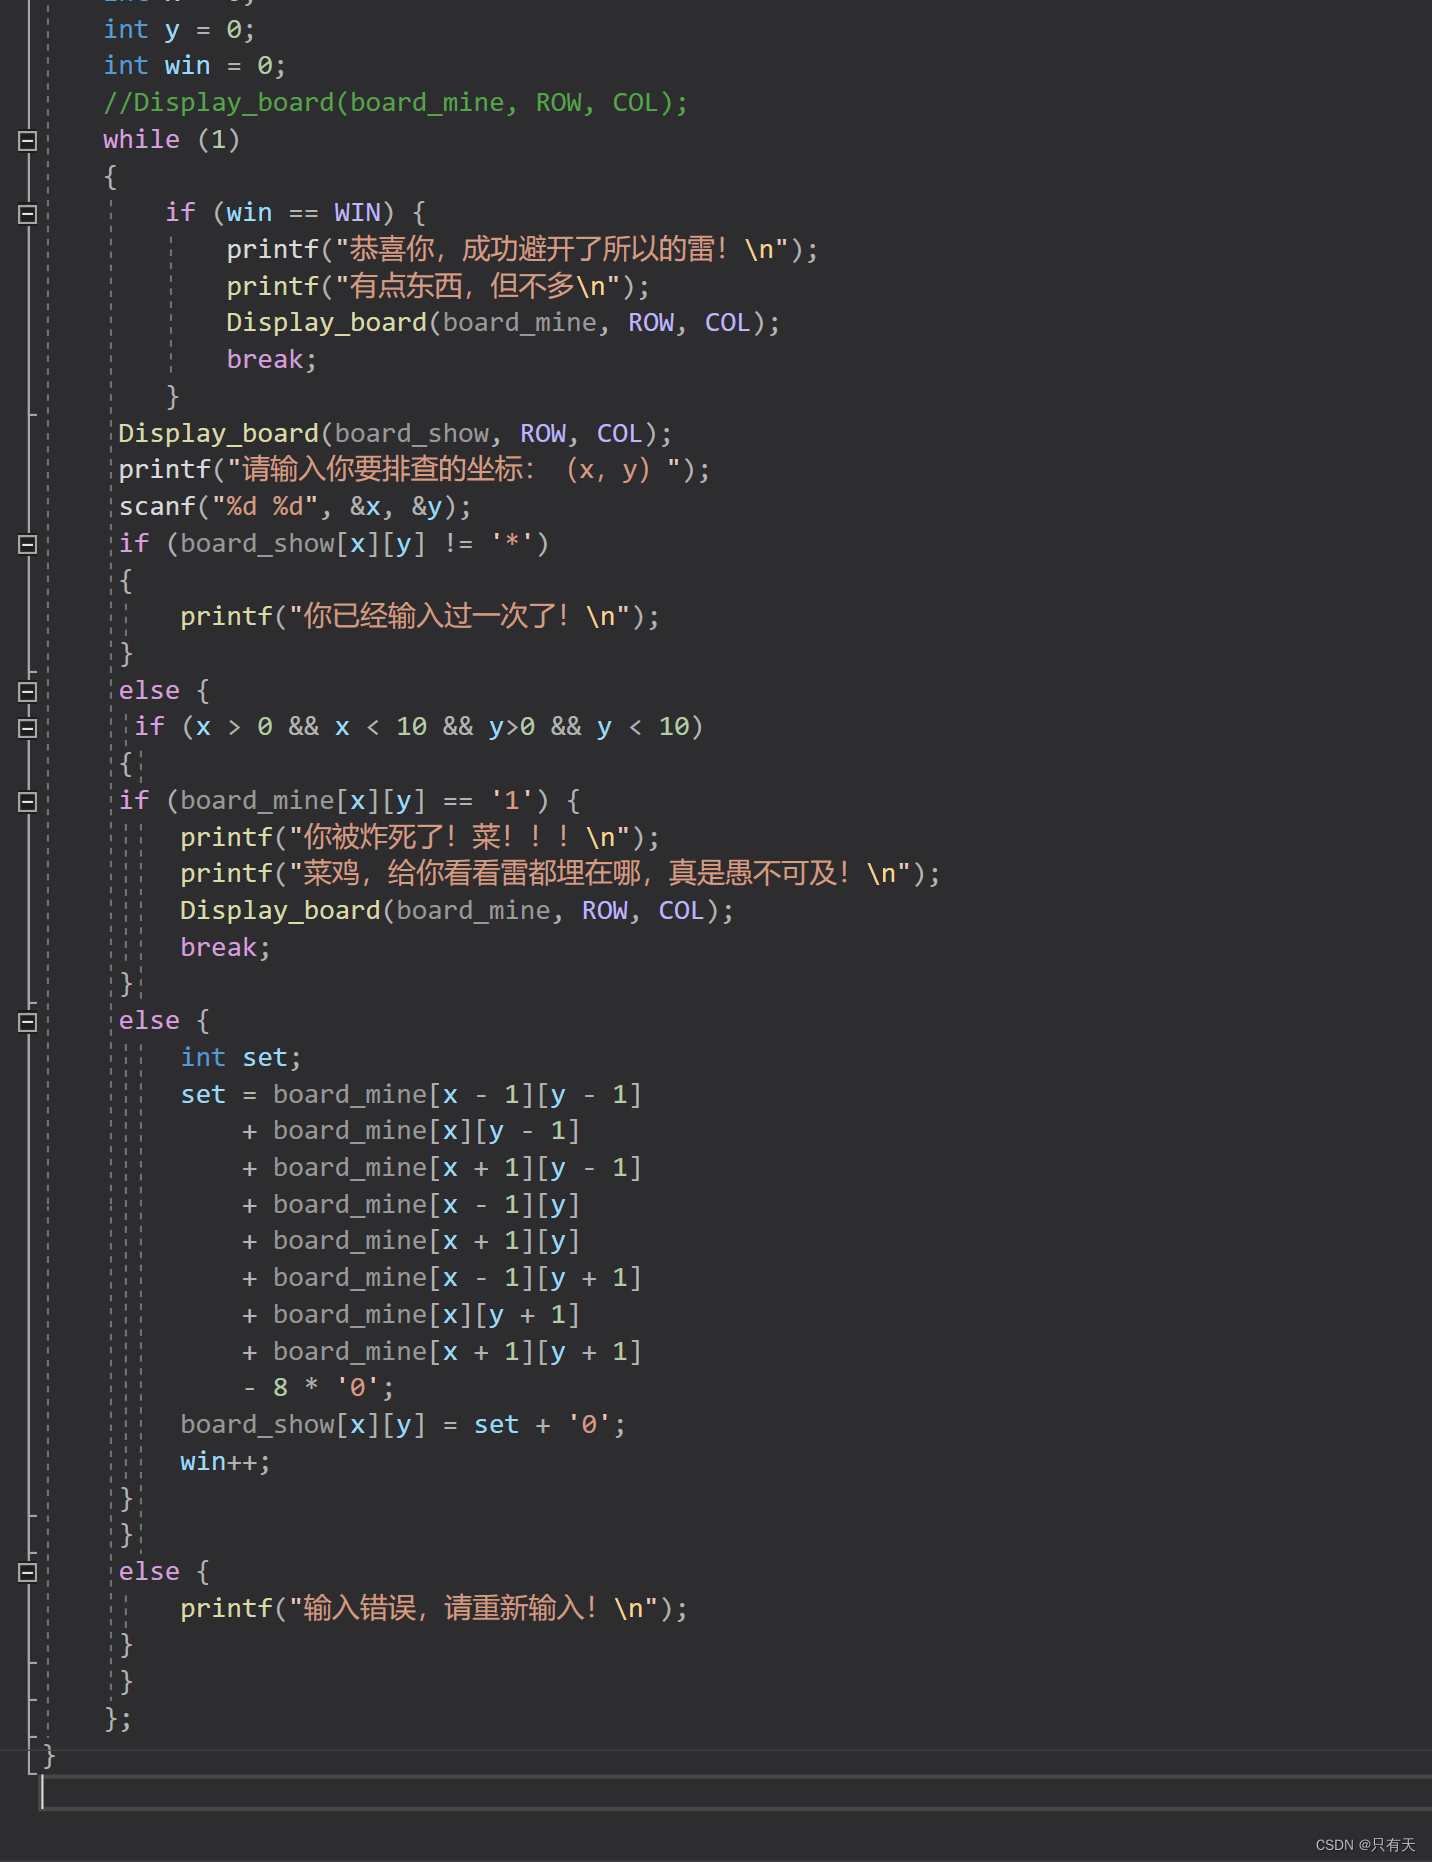Click the "- 8 * '0';" line
Screen dimensions: 1432x1862
319,1388
